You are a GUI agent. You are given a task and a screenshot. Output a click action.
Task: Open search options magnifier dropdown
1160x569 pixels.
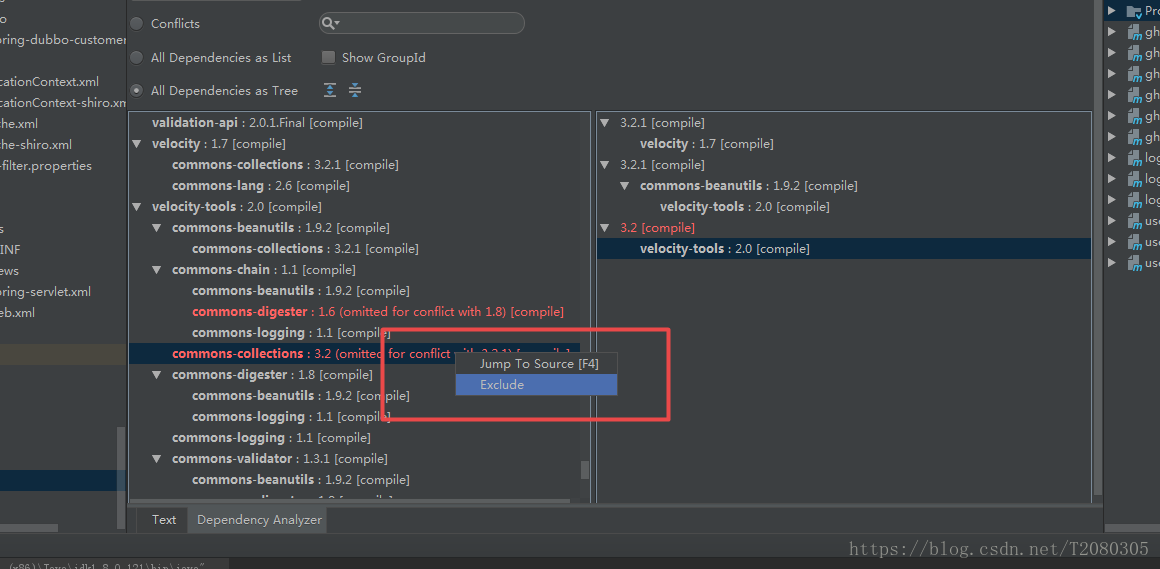click(x=331, y=24)
